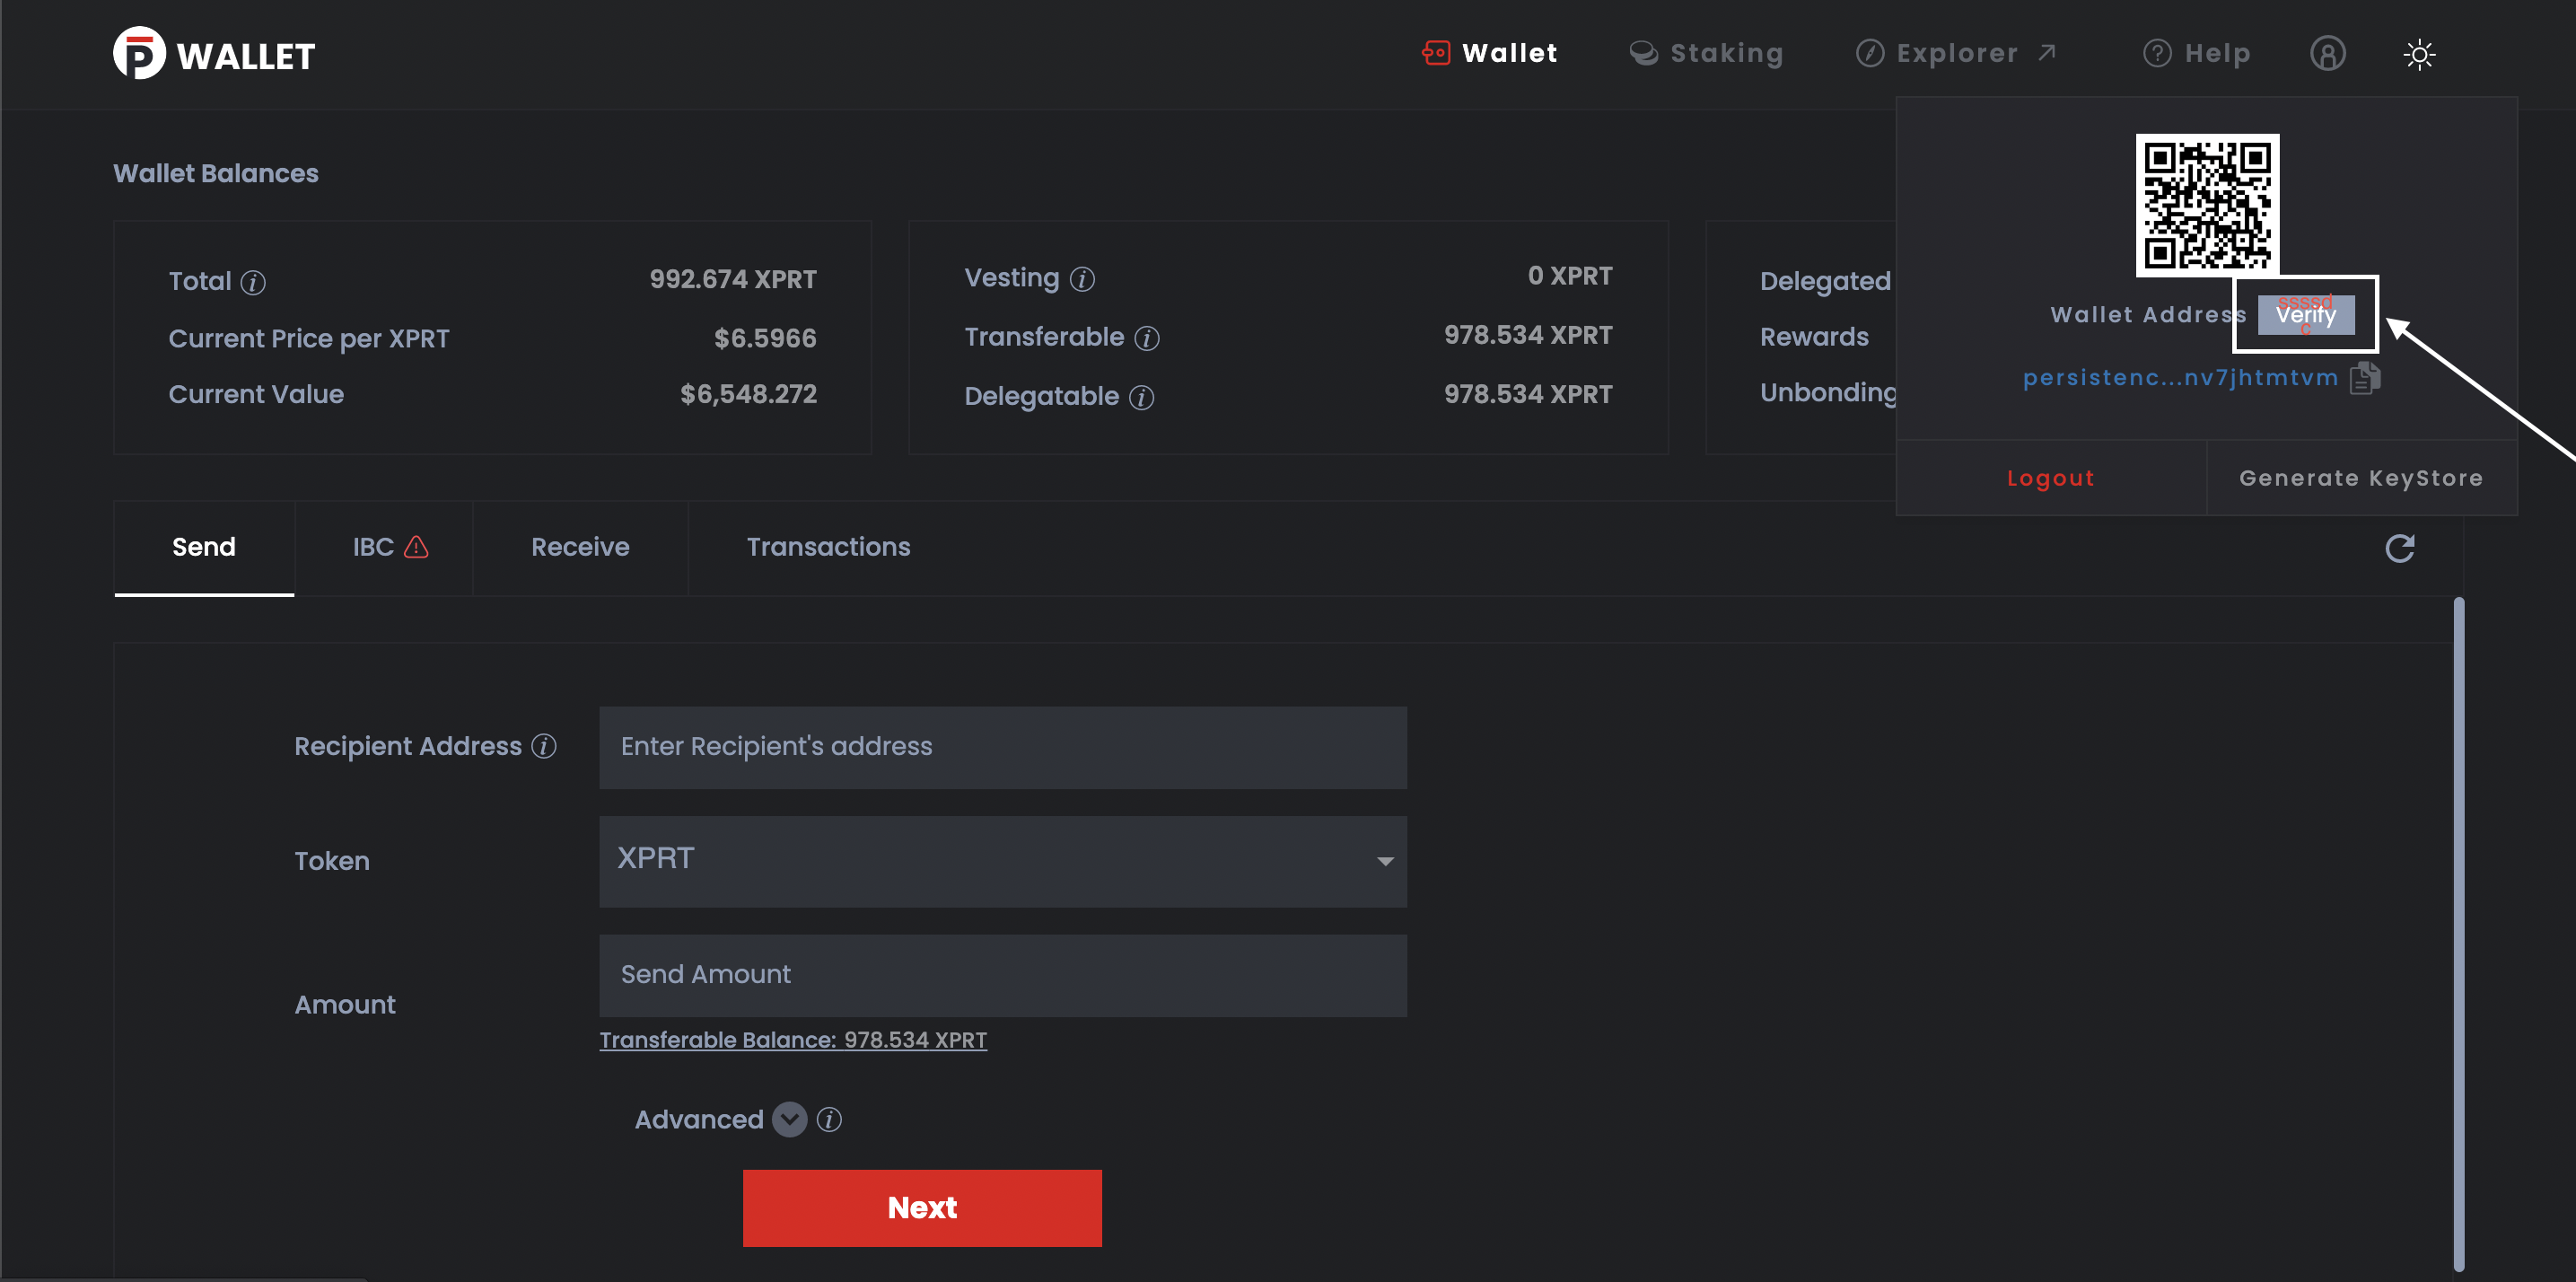Toggle the light/dark mode icon
Image resolution: width=2576 pixels, height=1282 pixels.
pos(2420,54)
